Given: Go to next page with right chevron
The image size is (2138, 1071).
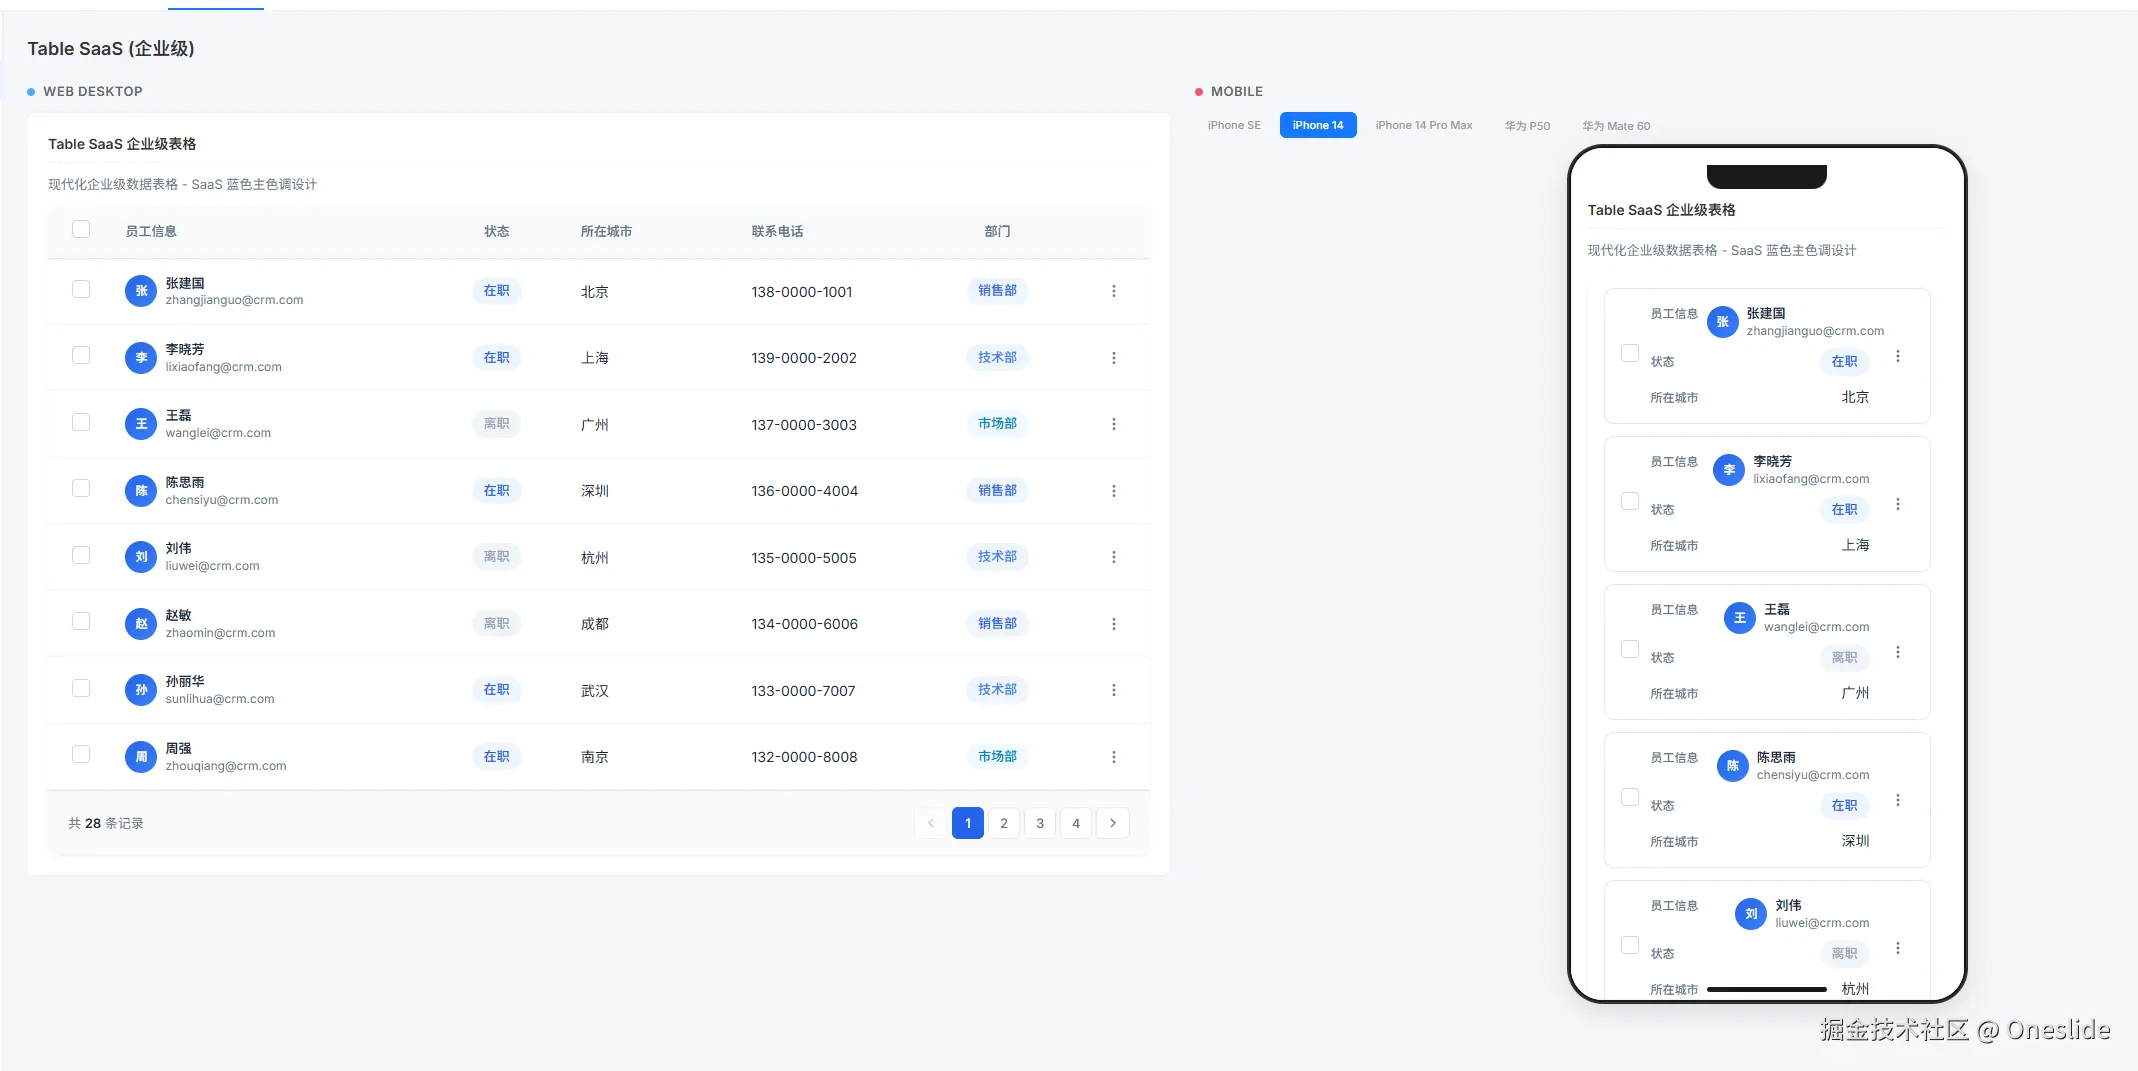Looking at the screenshot, I should point(1112,823).
